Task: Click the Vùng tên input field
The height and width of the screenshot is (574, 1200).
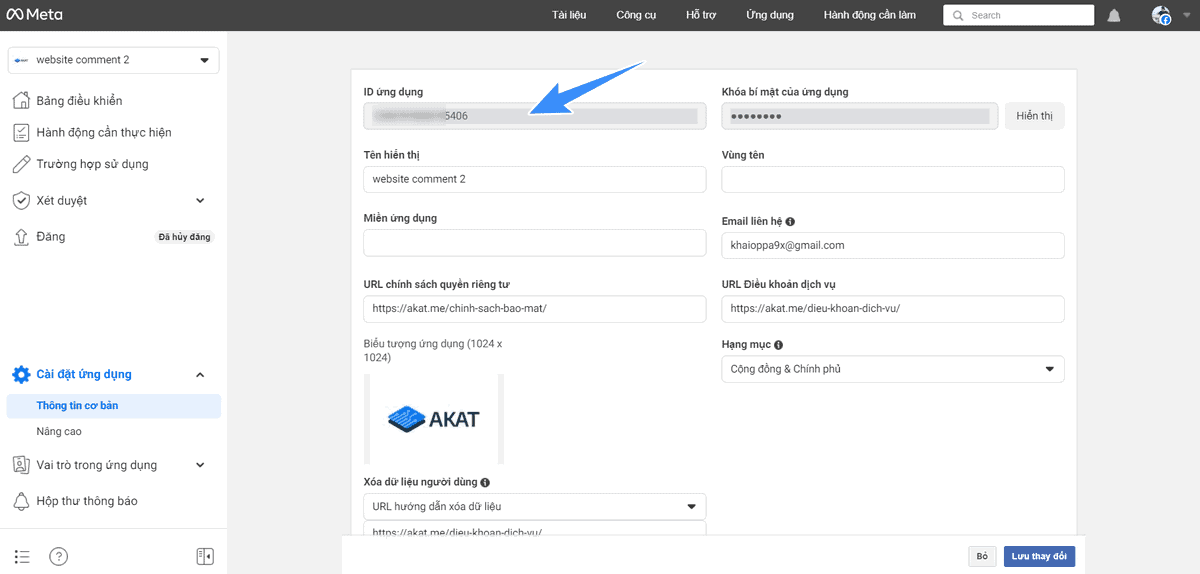Action: (893, 179)
